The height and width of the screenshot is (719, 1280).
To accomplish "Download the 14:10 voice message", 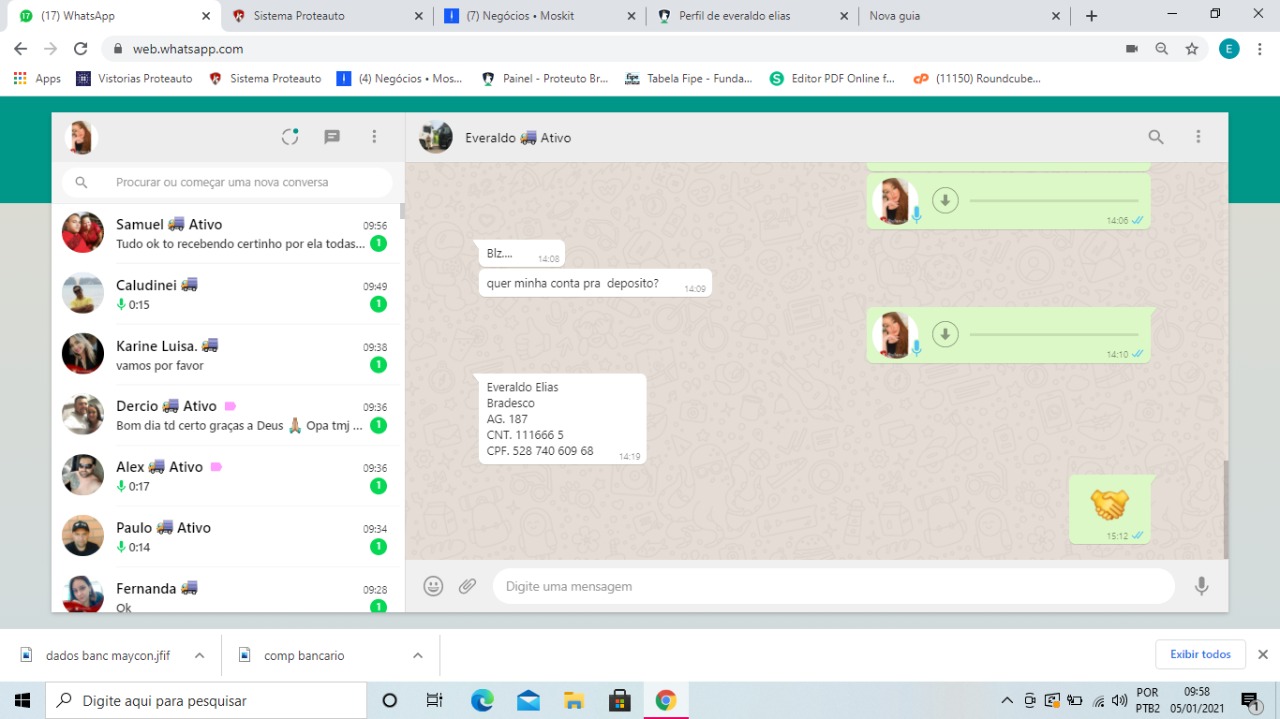I will point(945,334).
